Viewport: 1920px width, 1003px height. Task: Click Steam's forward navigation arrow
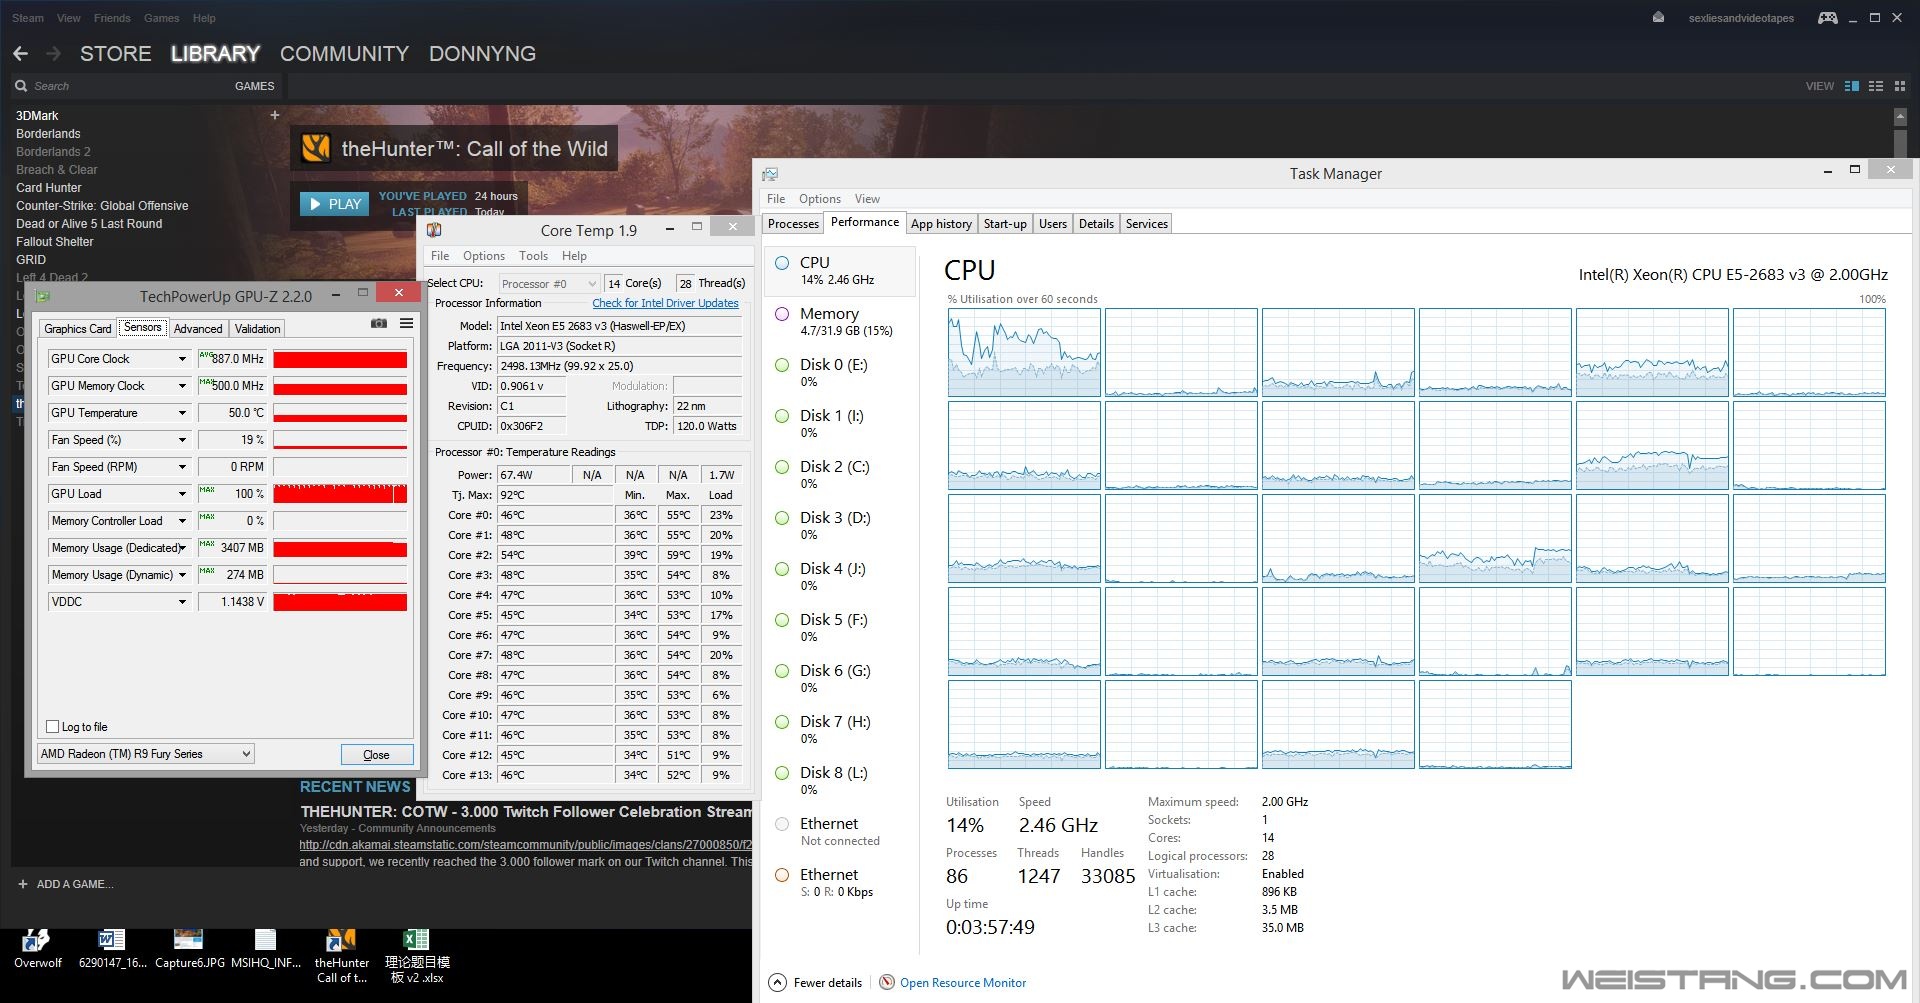(54, 54)
